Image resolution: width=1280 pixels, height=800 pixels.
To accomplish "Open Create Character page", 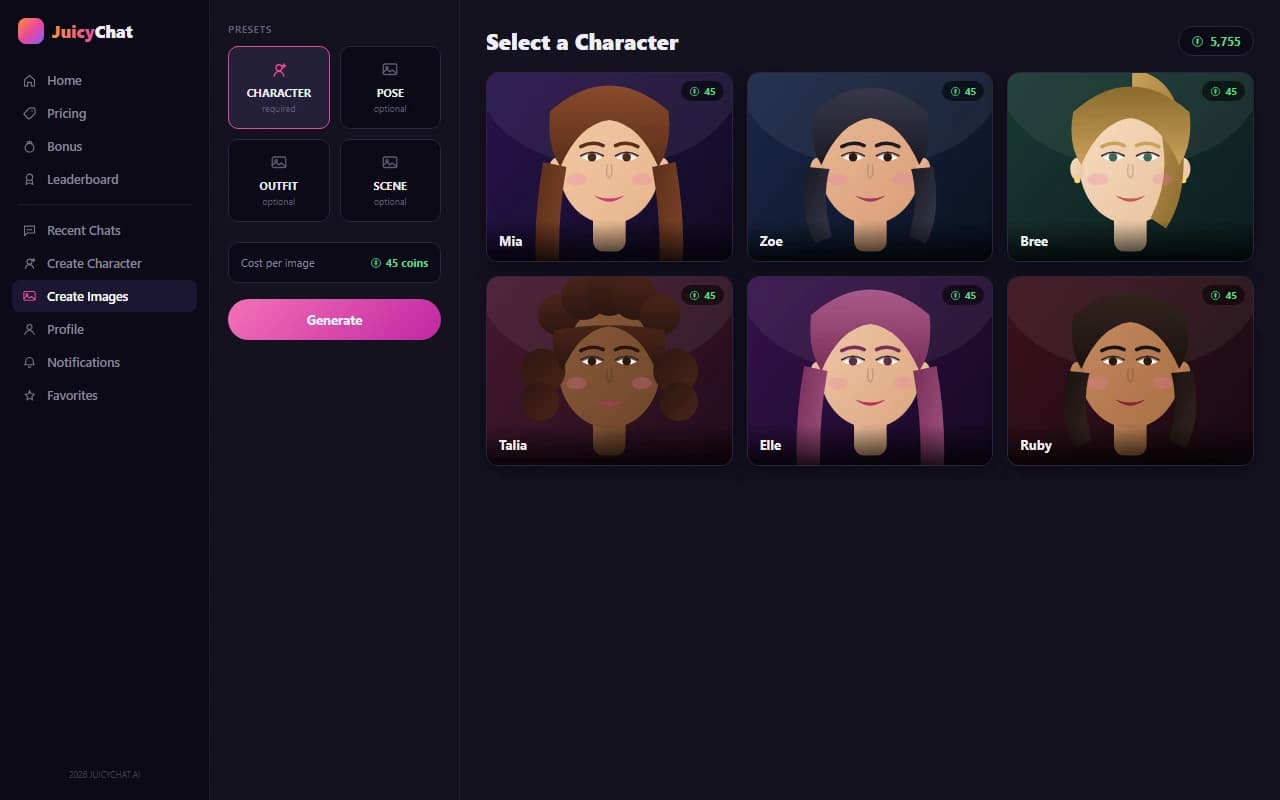I will (x=104, y=264).
